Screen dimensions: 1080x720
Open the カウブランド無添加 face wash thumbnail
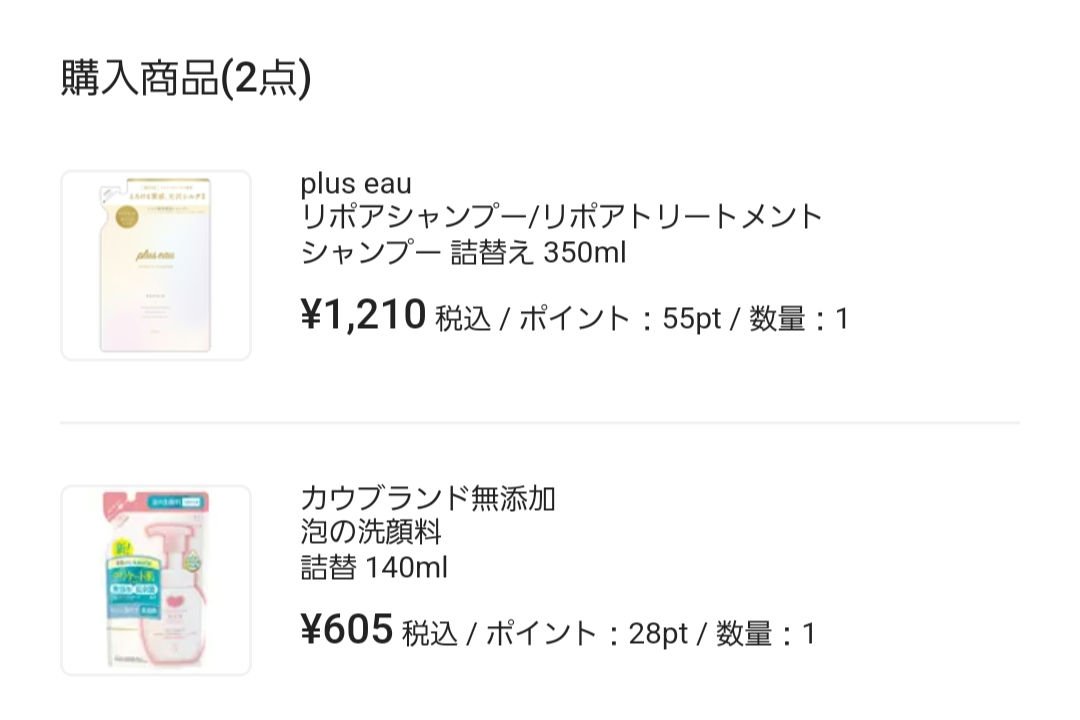(x=155, y=580)
